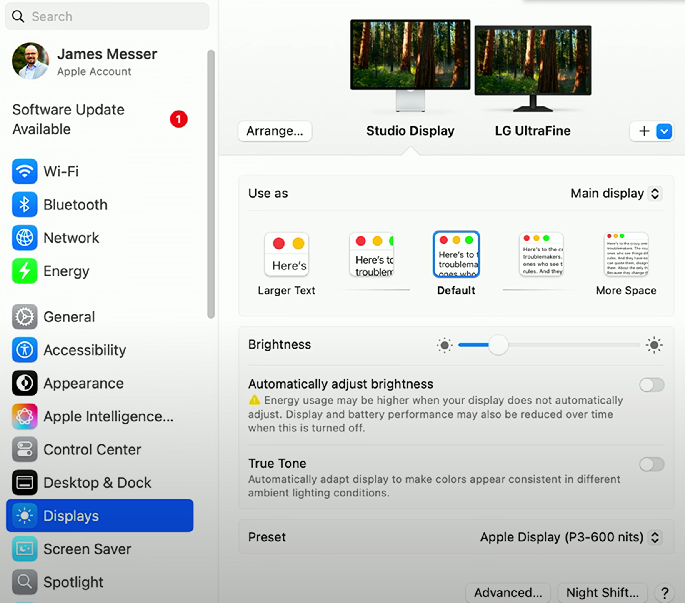
Task: Open the Use as Main display dropdown
Action: point(616,194)
